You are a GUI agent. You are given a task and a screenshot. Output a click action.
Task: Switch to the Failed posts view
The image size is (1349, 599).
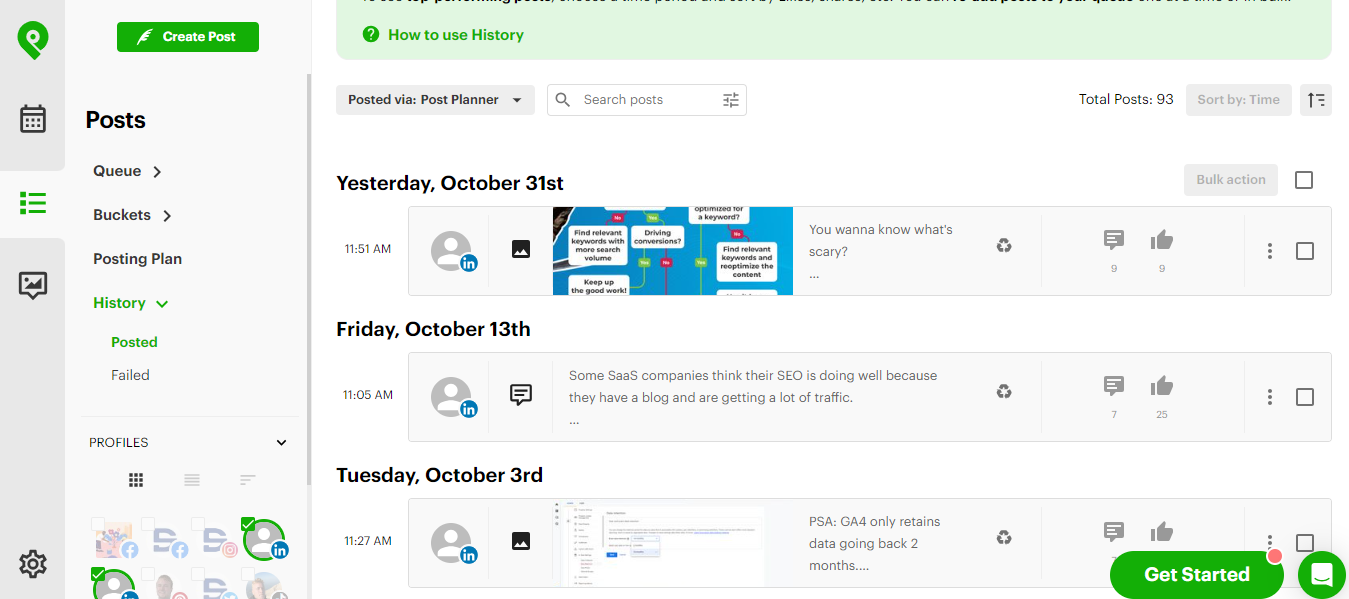130,375
